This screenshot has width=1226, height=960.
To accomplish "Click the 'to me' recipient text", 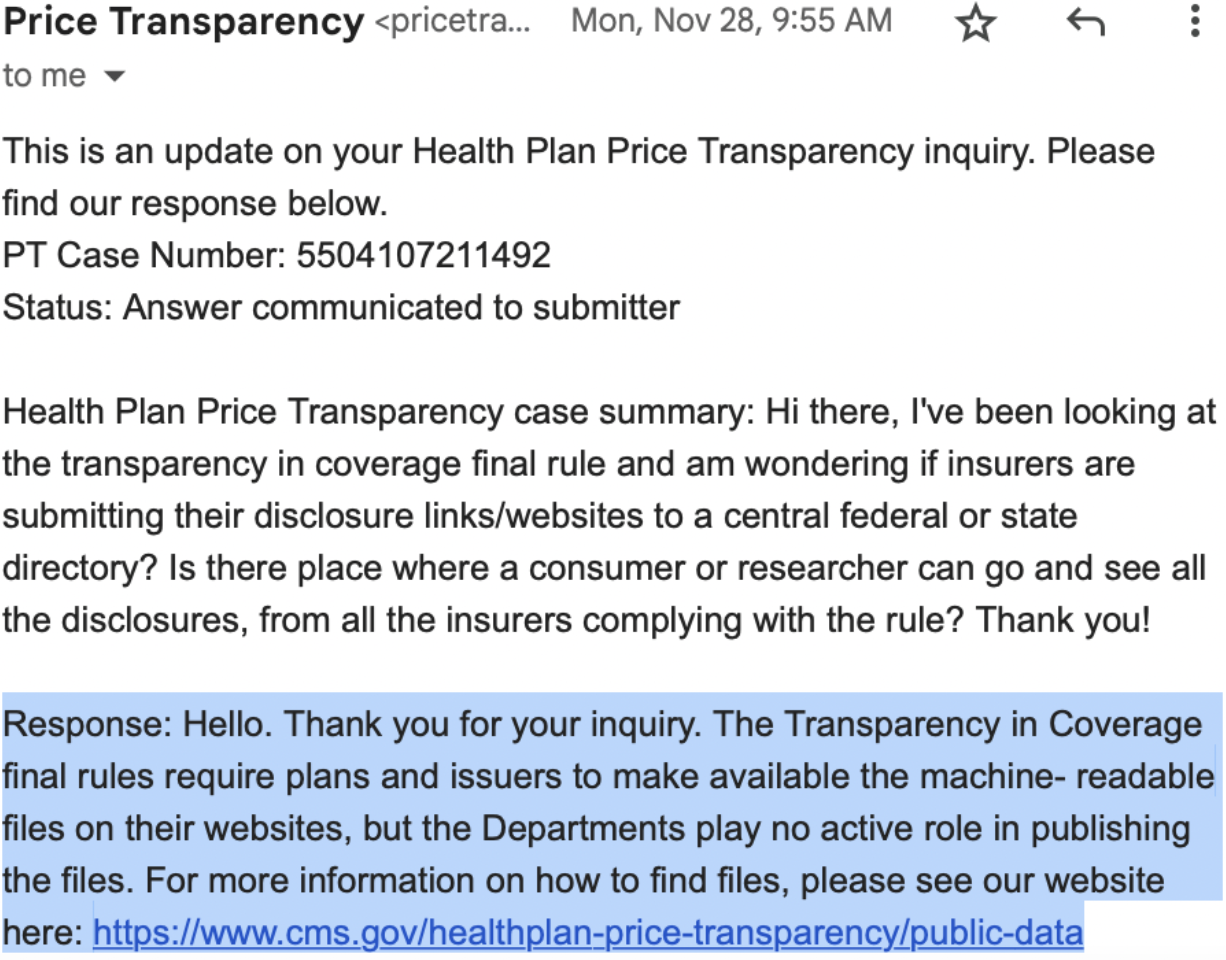I will (x=45, y=76).
